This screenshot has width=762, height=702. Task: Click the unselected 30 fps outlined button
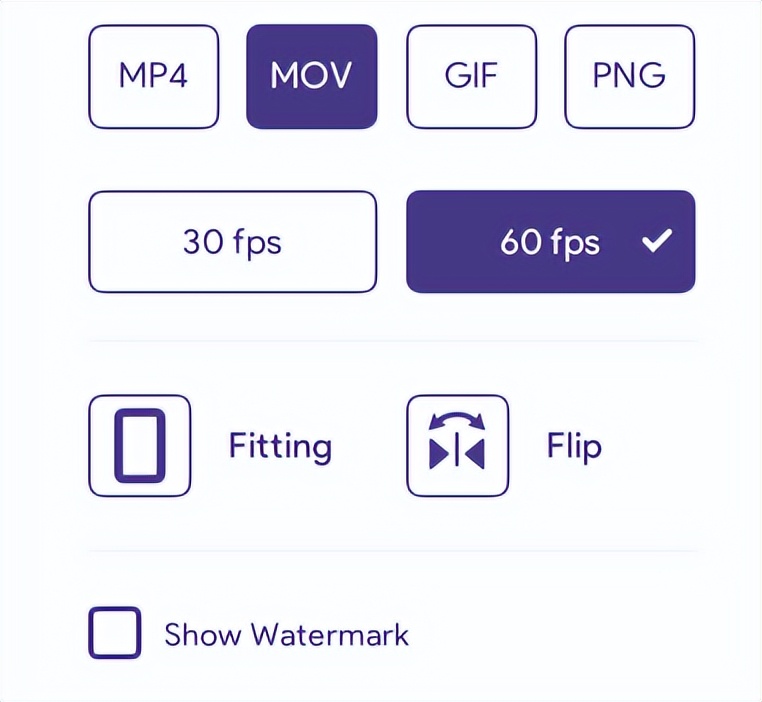tap(232, 242)
